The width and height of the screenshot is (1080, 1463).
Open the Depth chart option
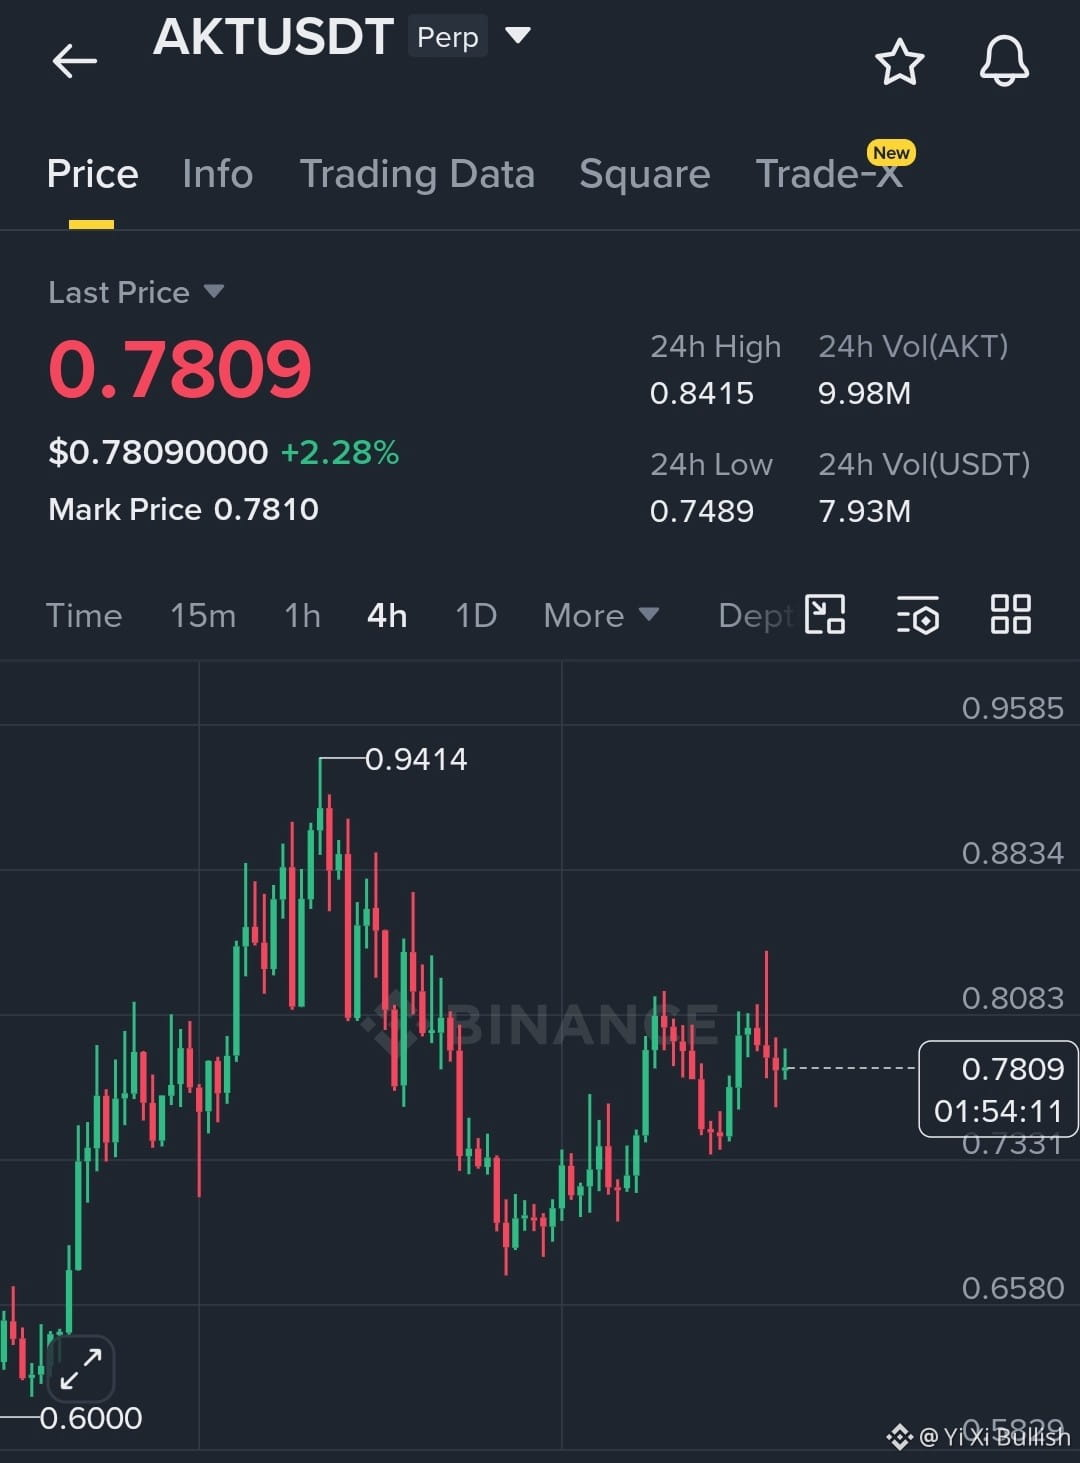coord(757,615)
